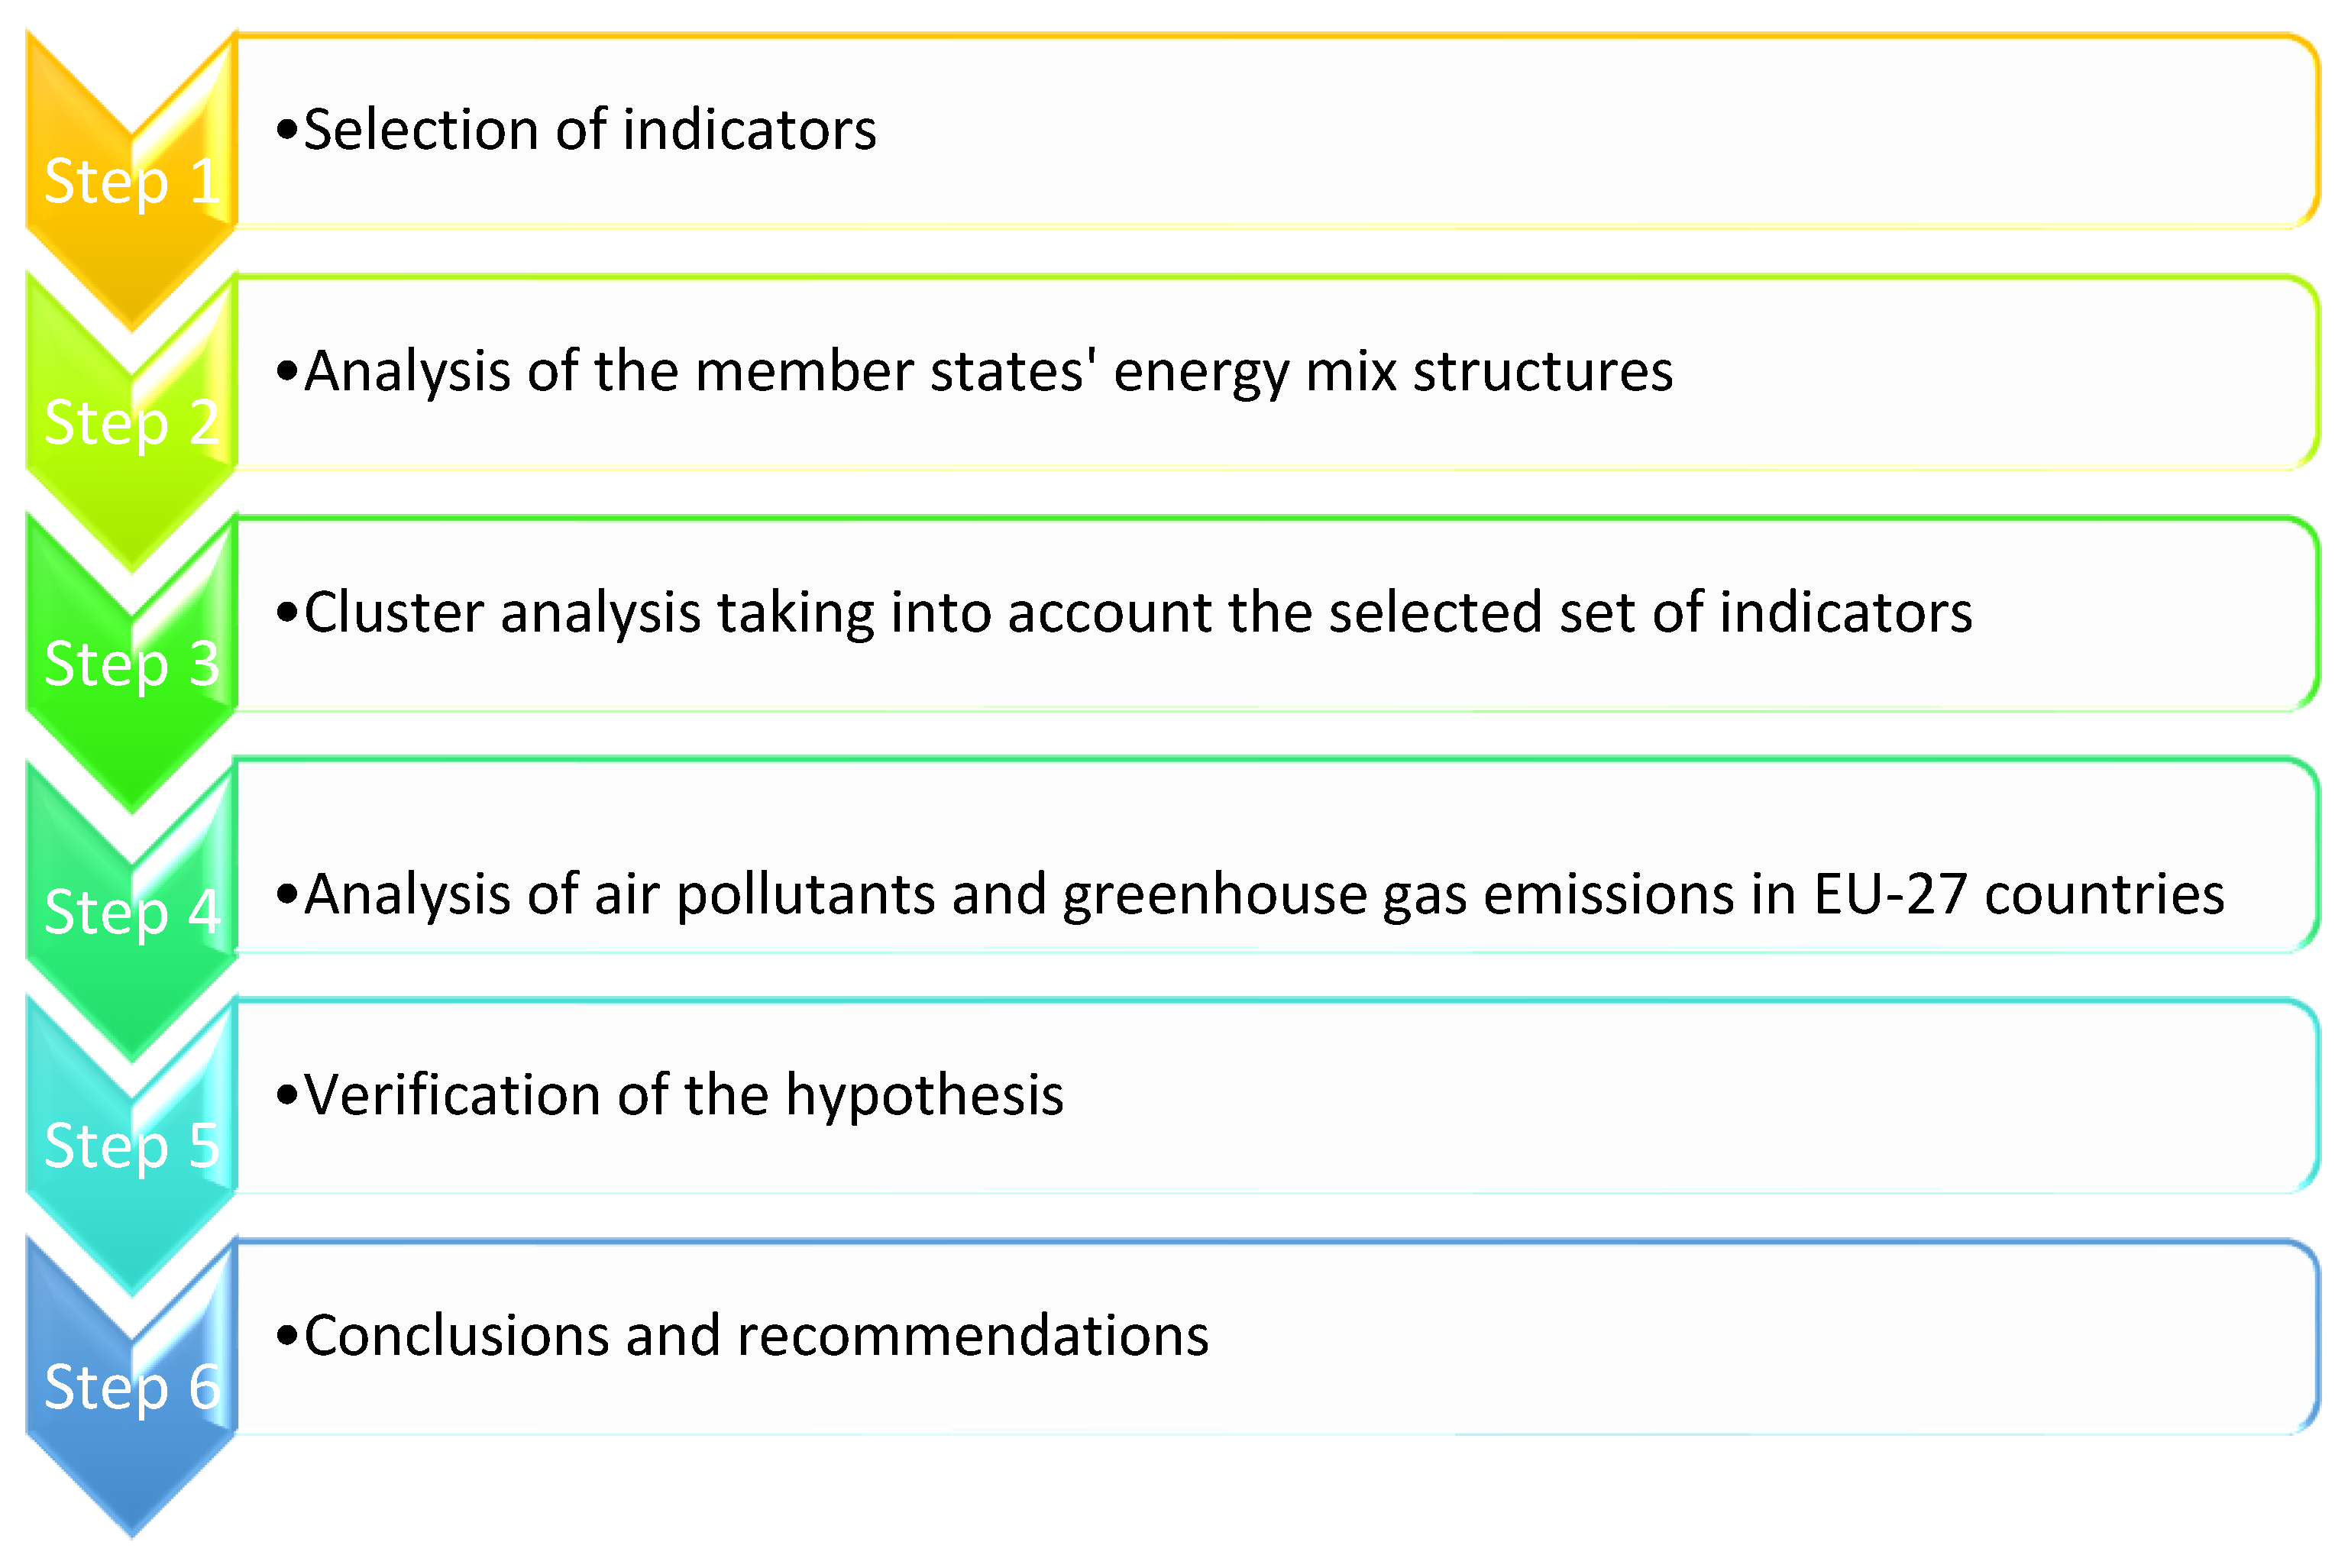The height and width of the screenshot is (1568, 2348).
Task: Click the "Selection of indicators" text
Action: click(590, 130)
